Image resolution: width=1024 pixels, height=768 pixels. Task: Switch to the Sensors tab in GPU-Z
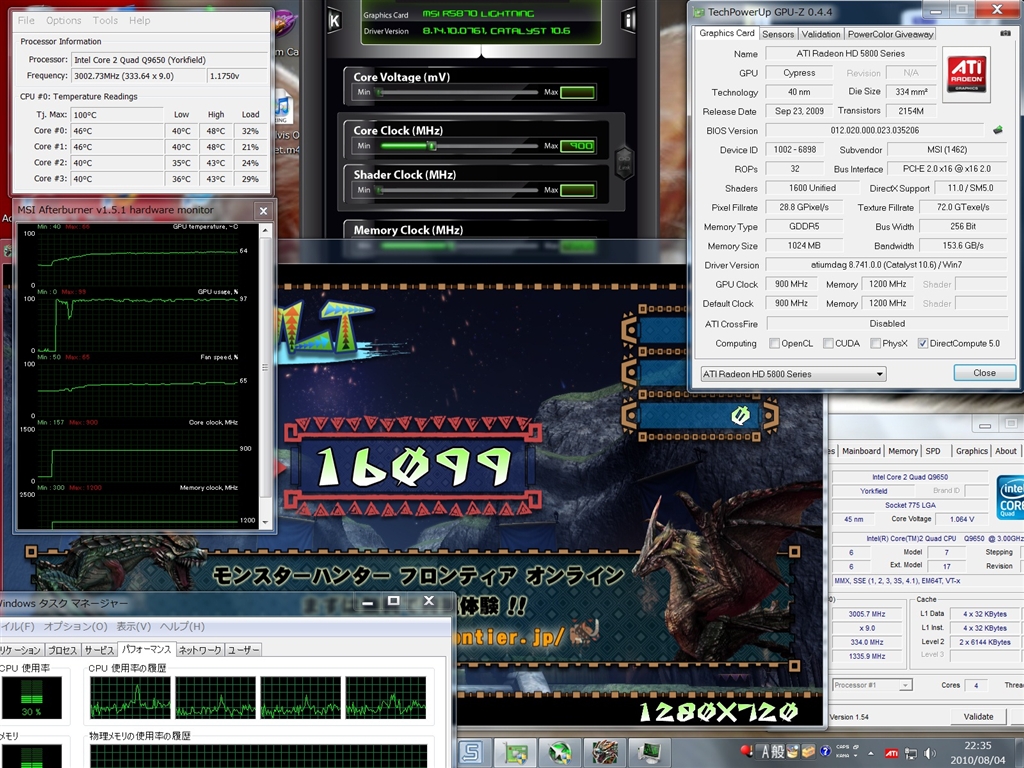778,34
